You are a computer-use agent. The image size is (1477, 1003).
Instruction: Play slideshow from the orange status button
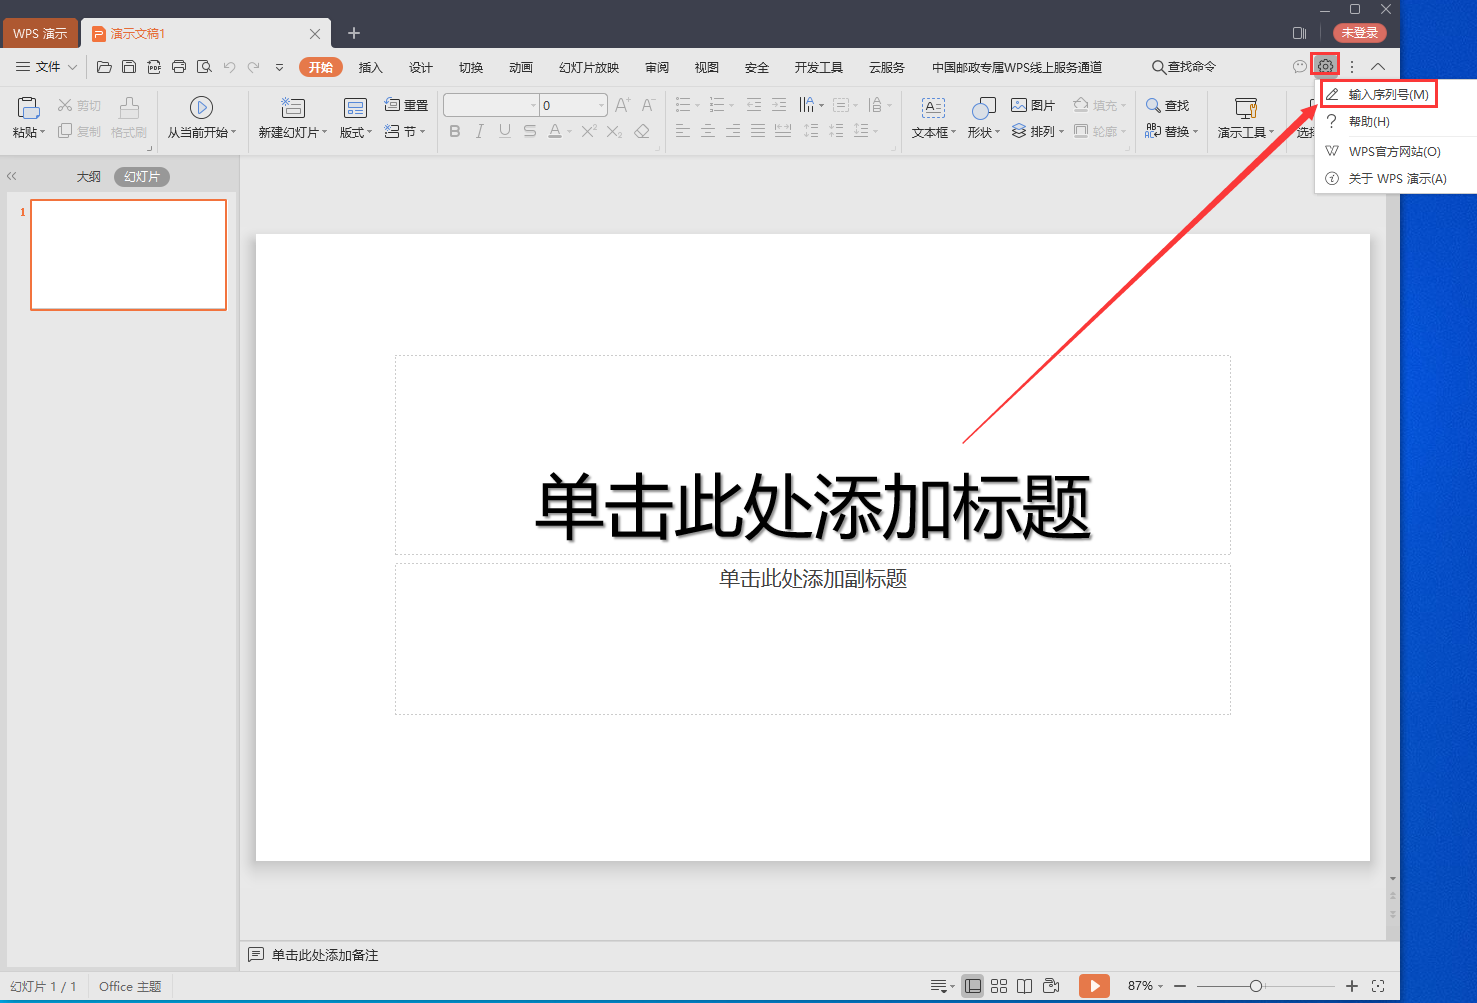pos(1094,986)
